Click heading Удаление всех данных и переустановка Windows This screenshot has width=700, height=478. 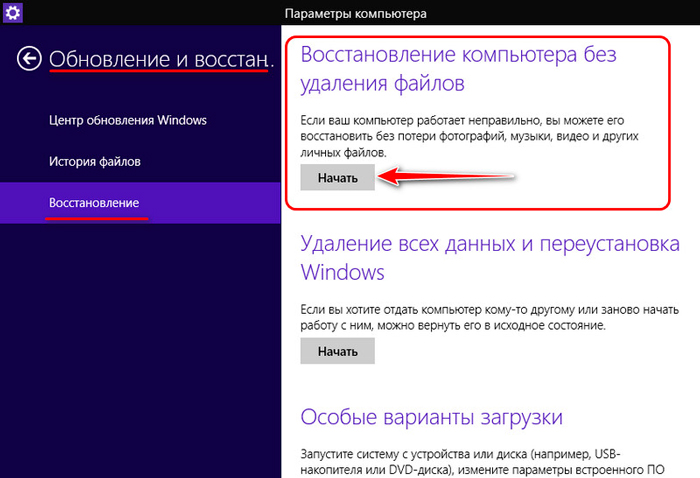pos(490,258)
